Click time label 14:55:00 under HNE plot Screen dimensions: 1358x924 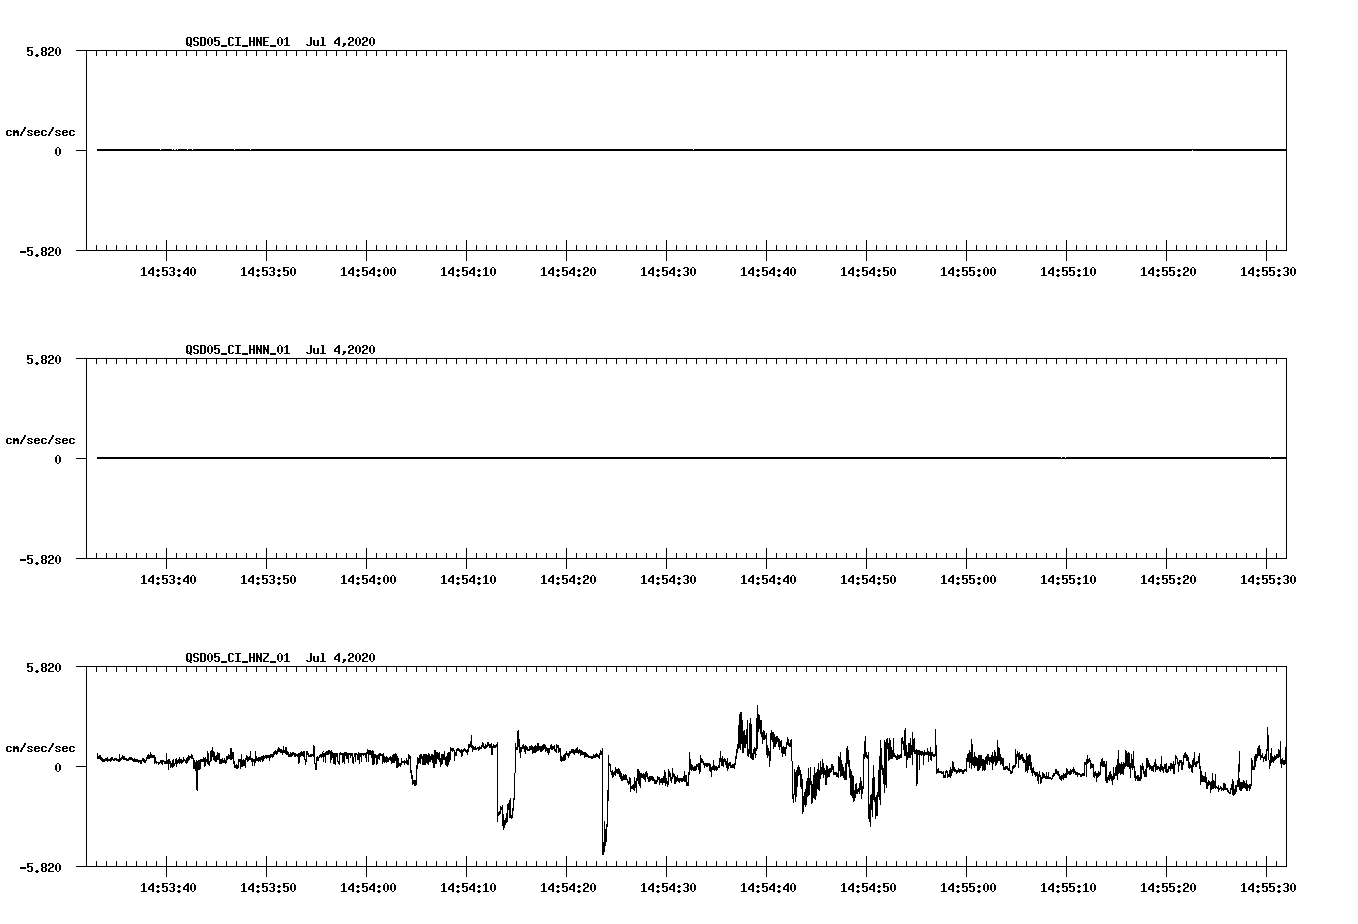968,272
